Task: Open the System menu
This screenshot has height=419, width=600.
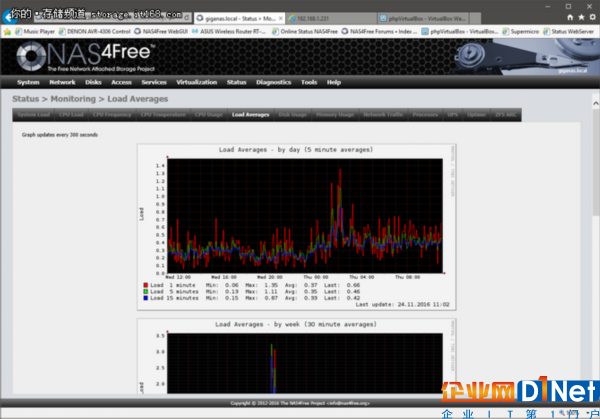Action: coord(28,82)
